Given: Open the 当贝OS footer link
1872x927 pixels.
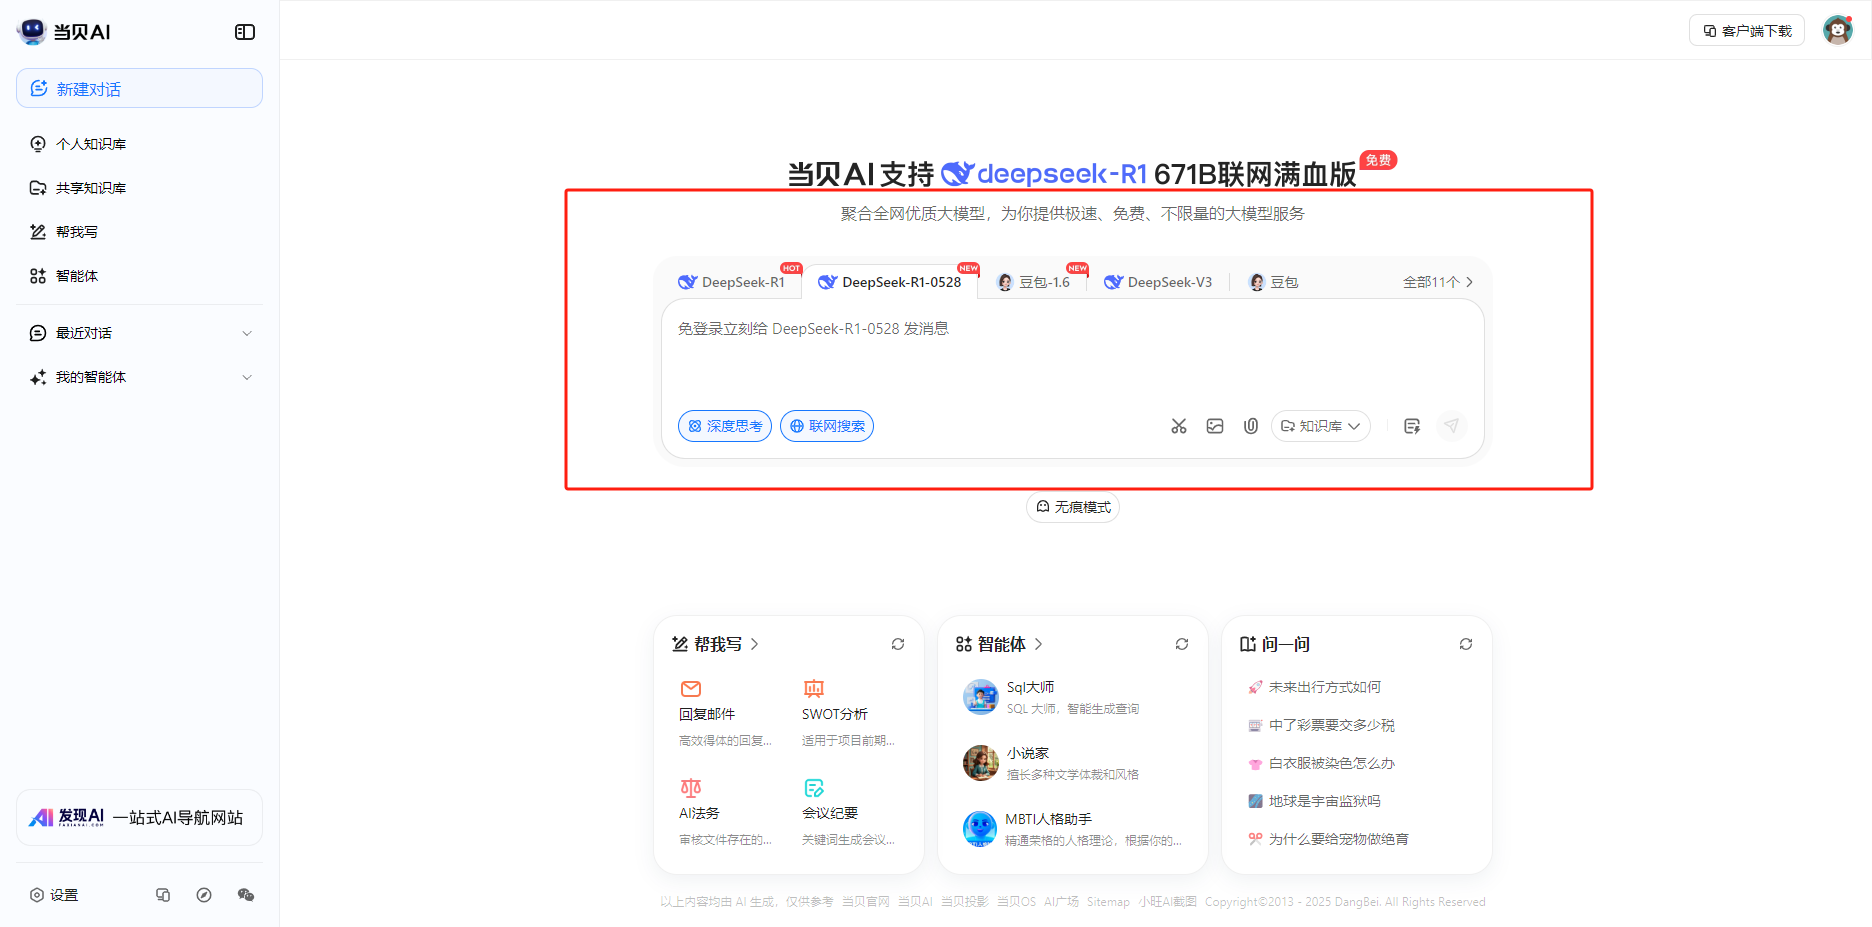Looking at the screenshot, I should coord(1016,902).
